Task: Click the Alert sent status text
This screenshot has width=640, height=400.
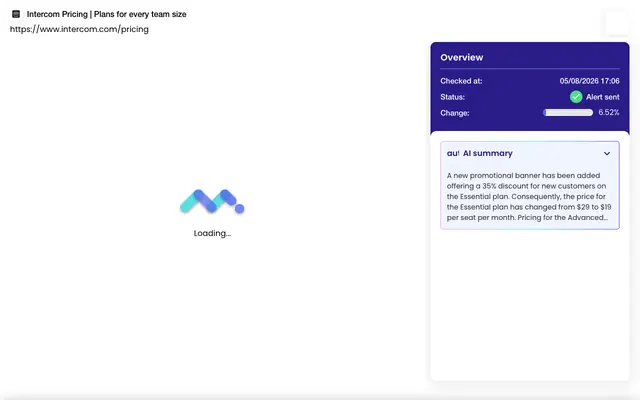Action: 602,97
